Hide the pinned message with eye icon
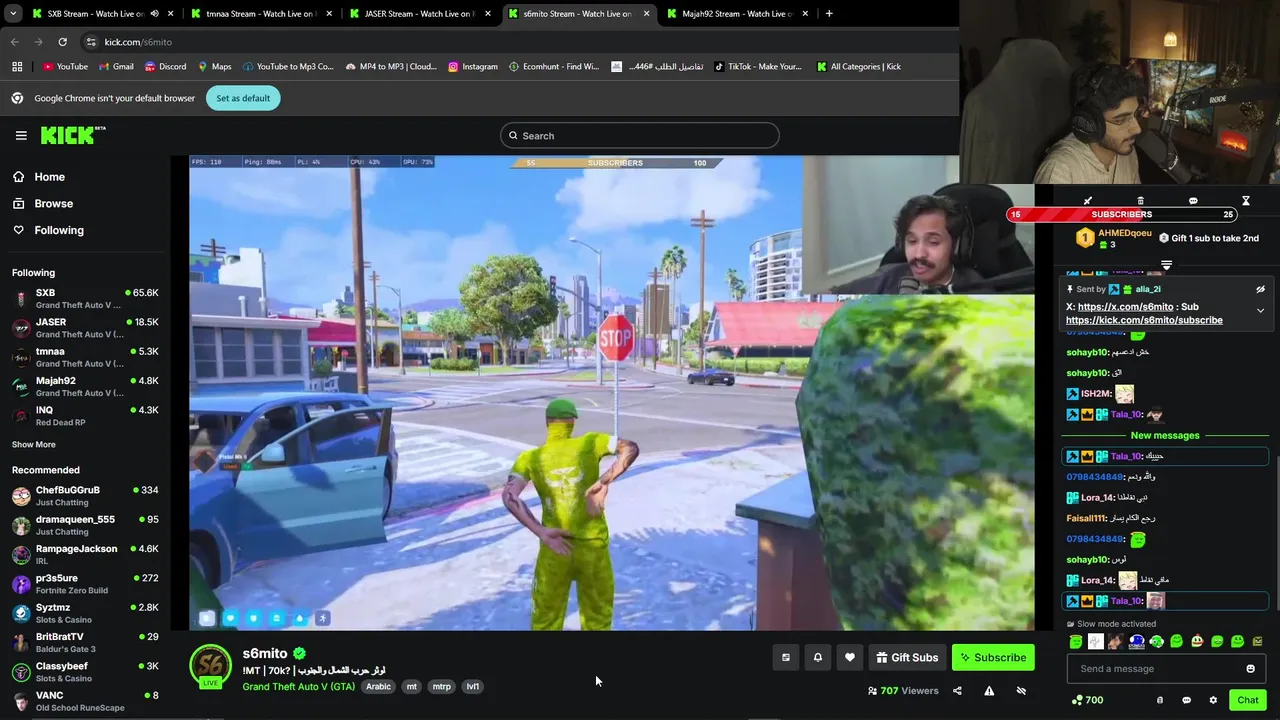Viewport: 1280px width, 720px height. point(1260,289)
